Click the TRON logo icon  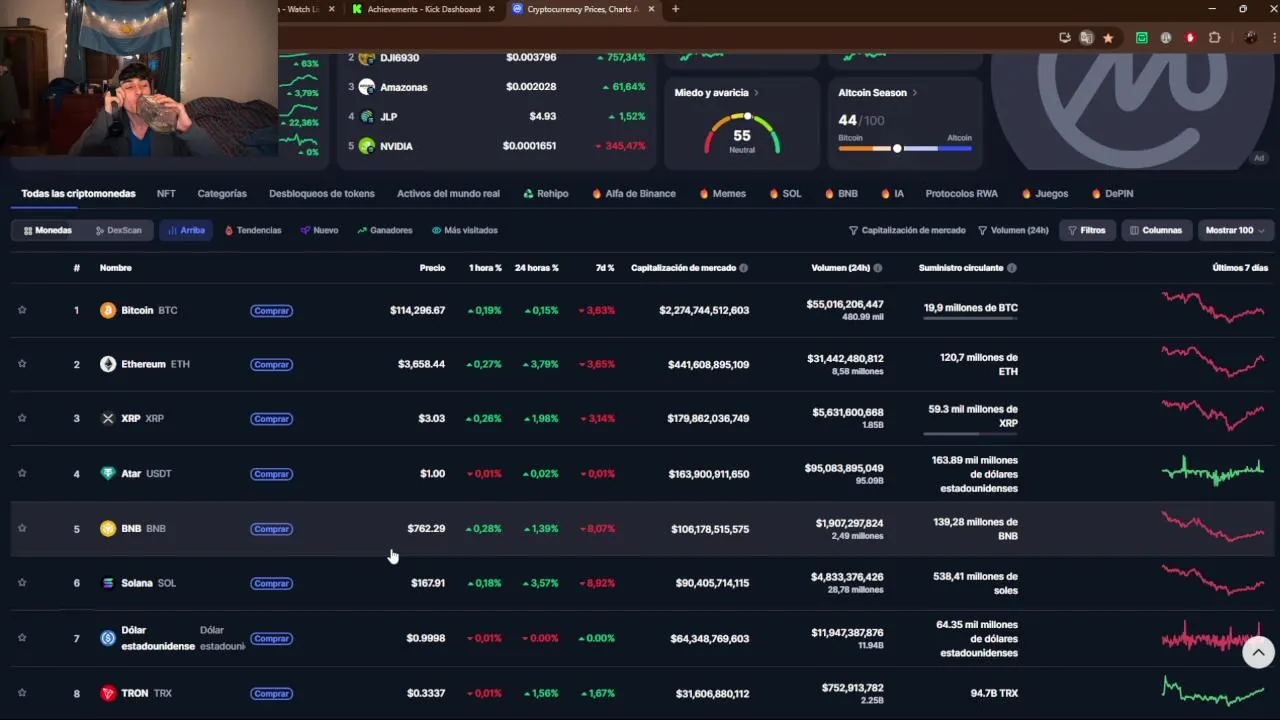[x=108, y=693]
